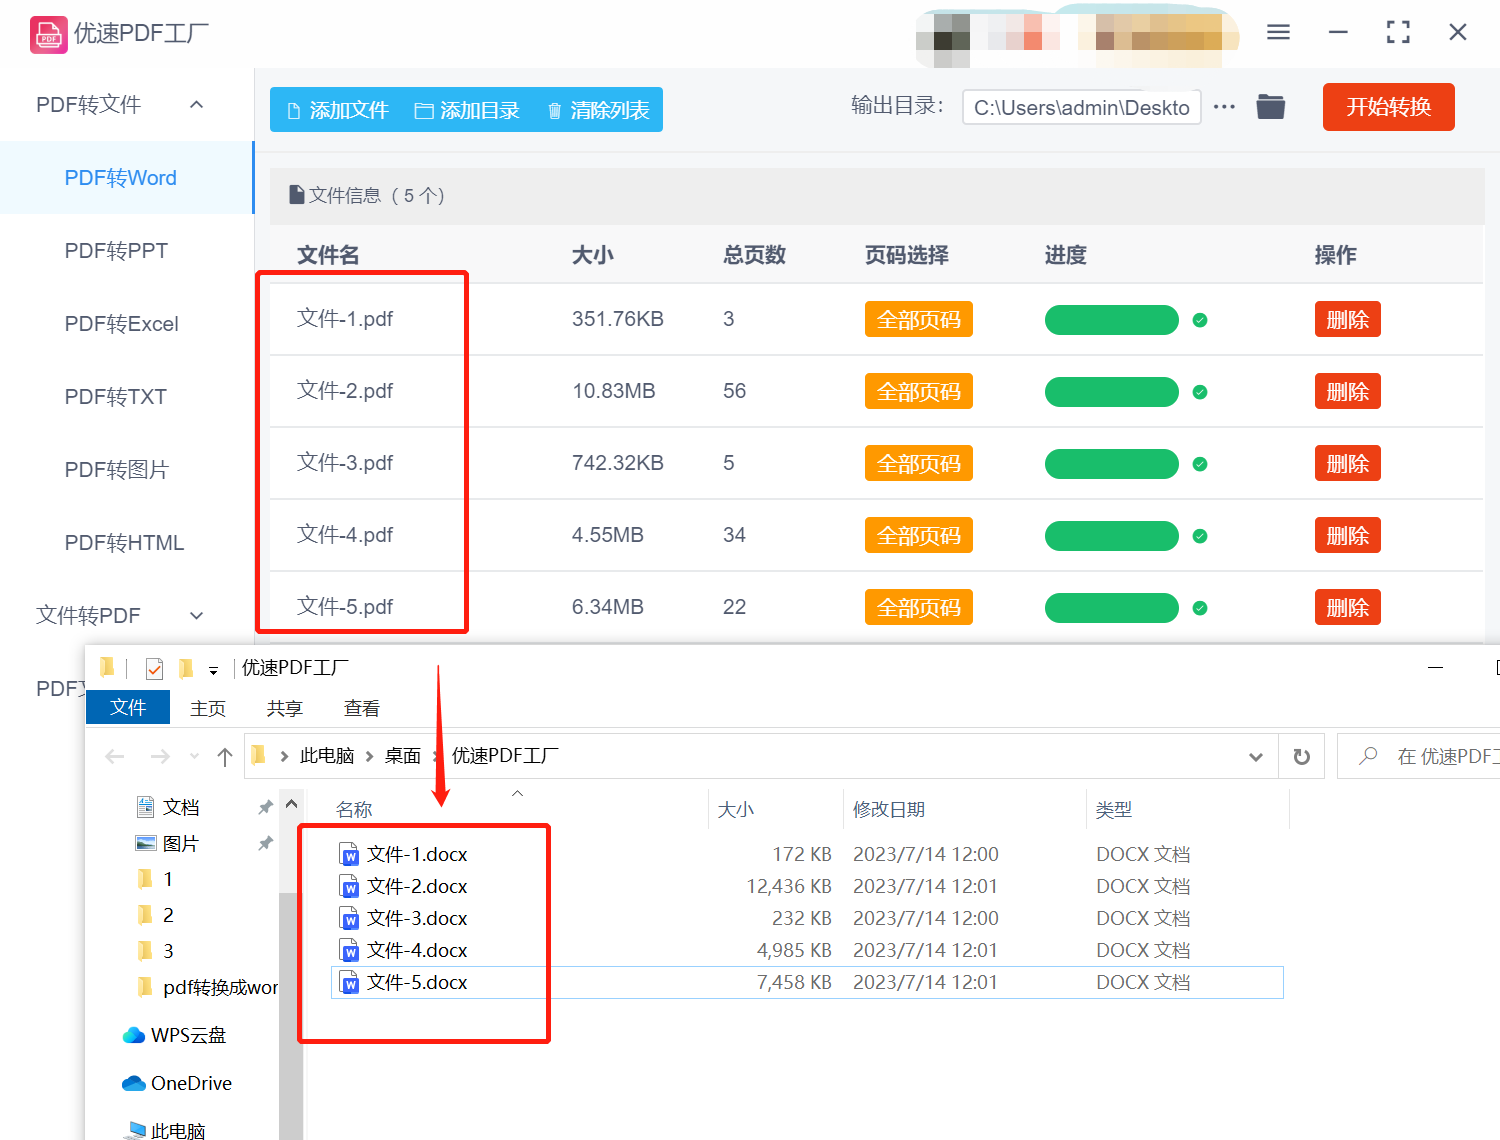
Task: Click progress bar of 文件-1.pdf
Action: (x=1112, y=320)
